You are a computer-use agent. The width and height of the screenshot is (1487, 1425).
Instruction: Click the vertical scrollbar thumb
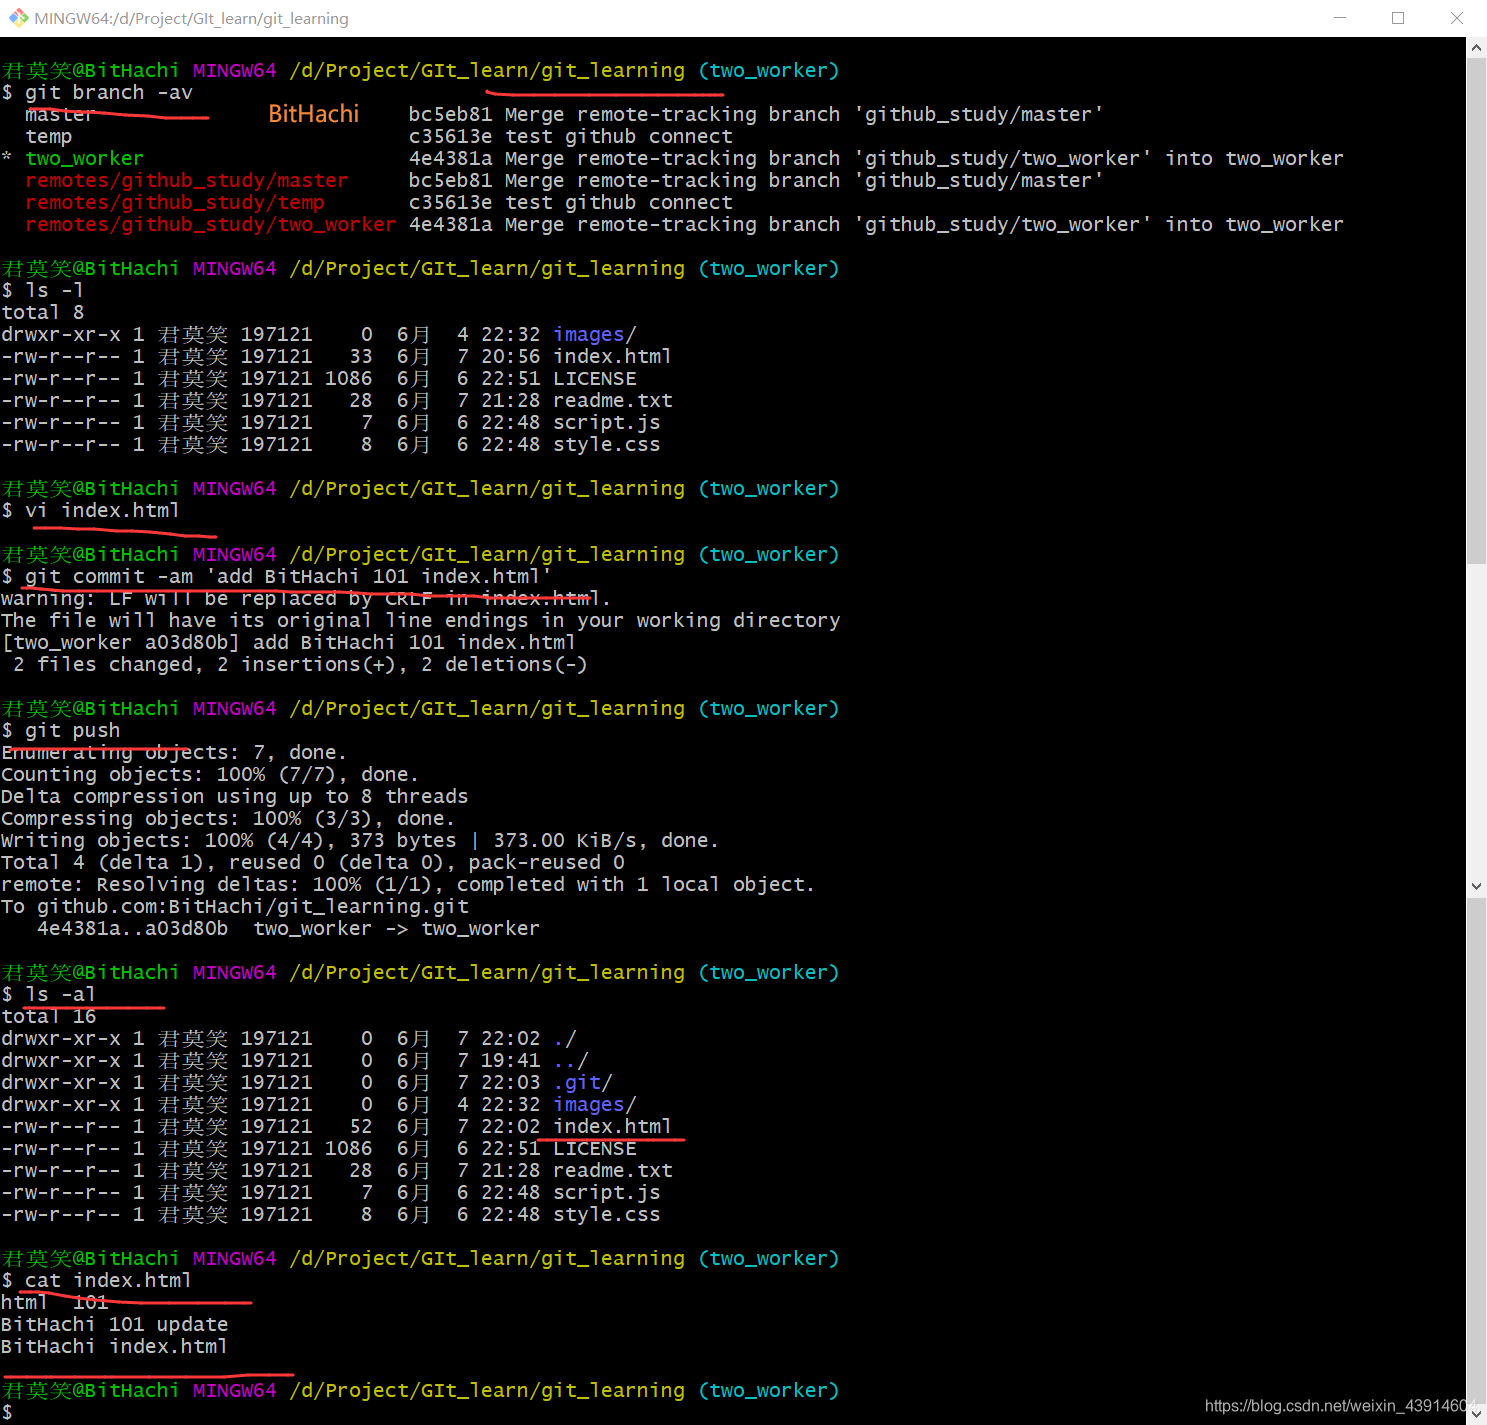(x=1476, y=310)
